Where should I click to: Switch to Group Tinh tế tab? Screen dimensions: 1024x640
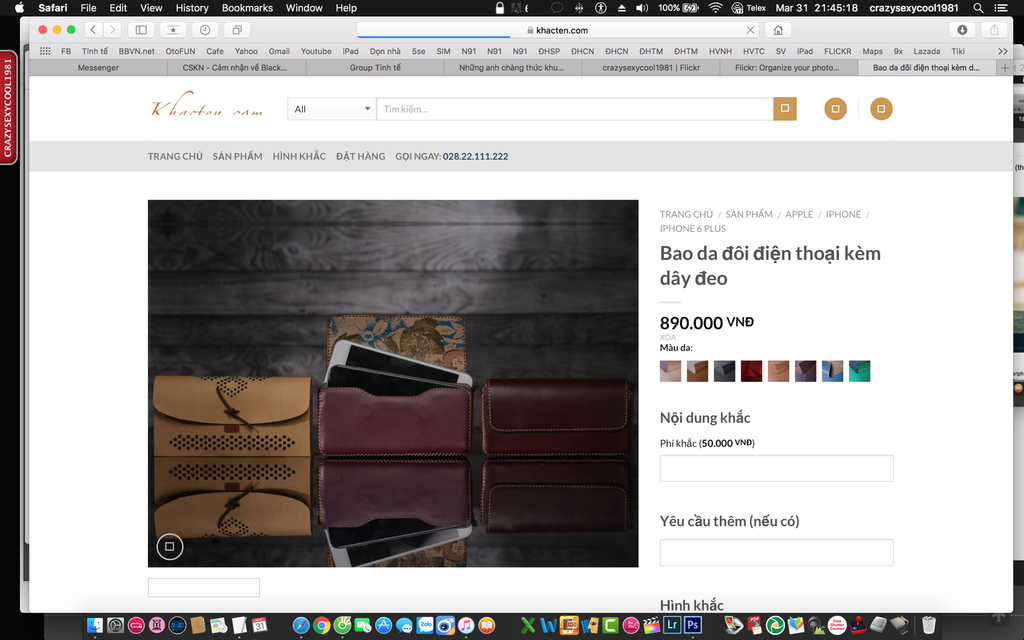[x=375, y=67]
